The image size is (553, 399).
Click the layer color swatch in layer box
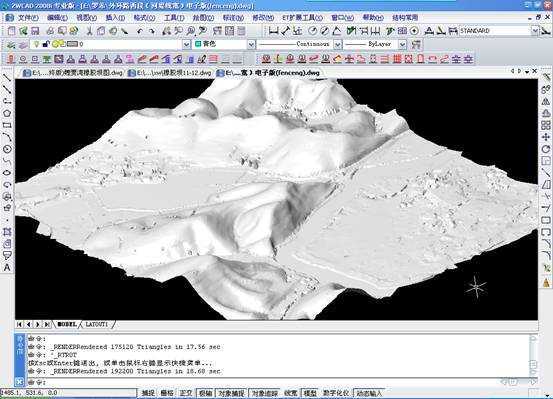72,44
